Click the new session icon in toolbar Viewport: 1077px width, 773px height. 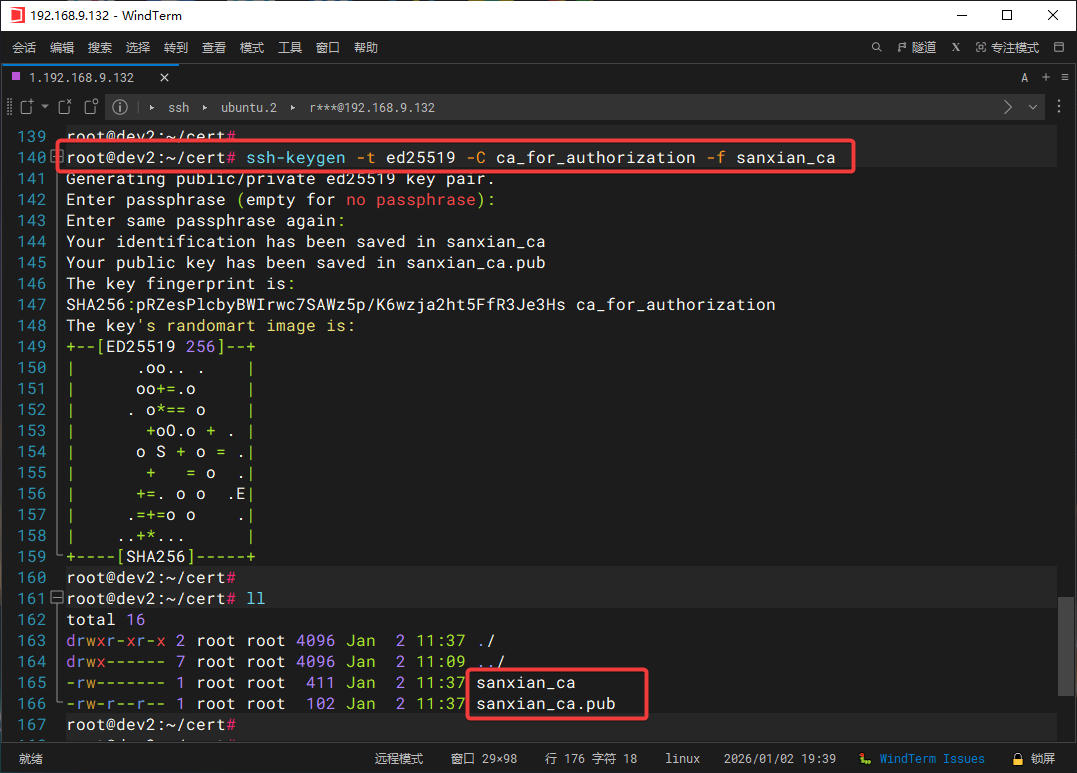pos(26,107)
